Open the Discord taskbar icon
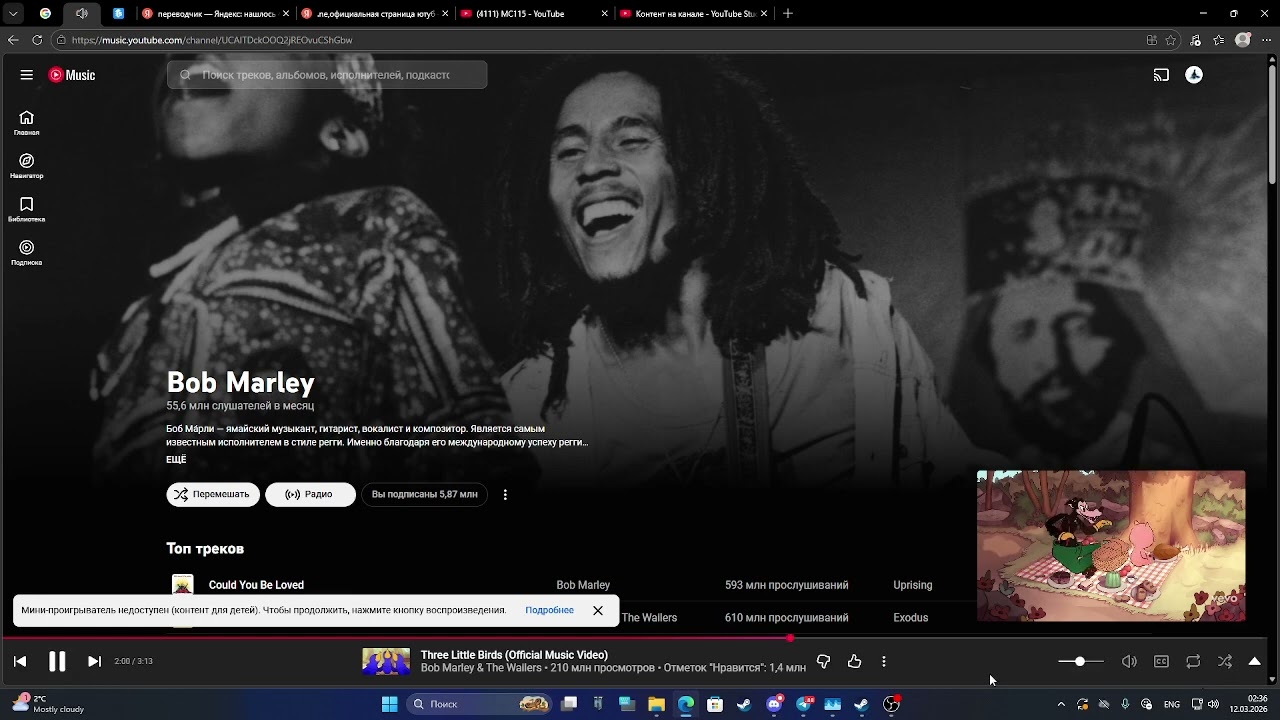Image resolution: width=1280 pixels, height=720 pixels. (774, 704)
